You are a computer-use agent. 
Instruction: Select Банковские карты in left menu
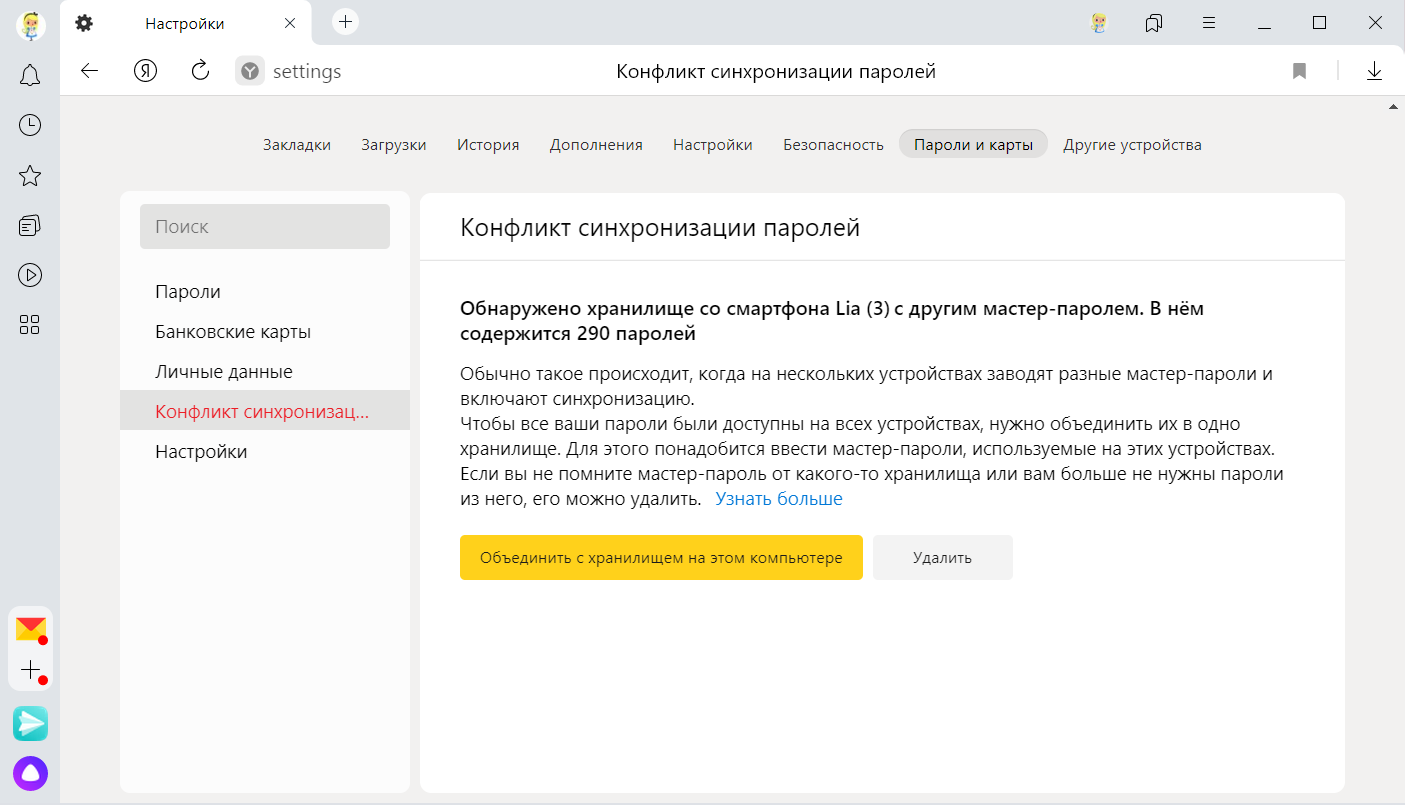[233, 332]
